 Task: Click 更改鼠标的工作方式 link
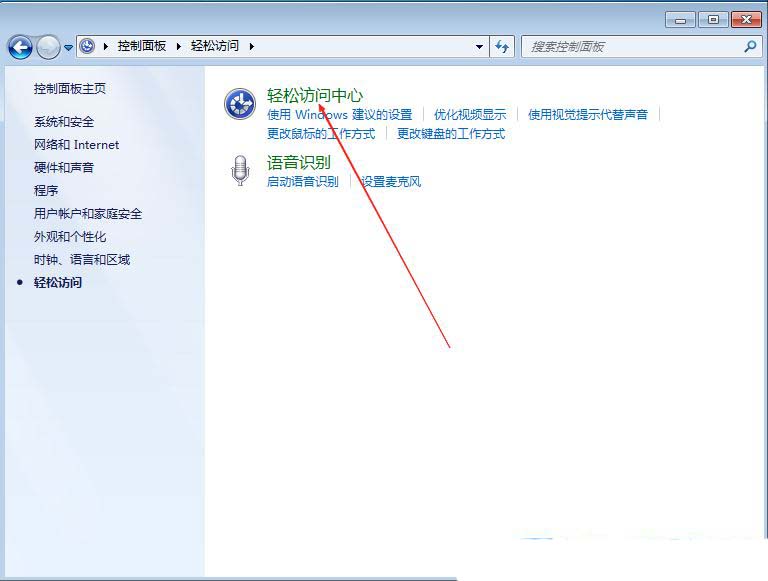coord(321,134)
